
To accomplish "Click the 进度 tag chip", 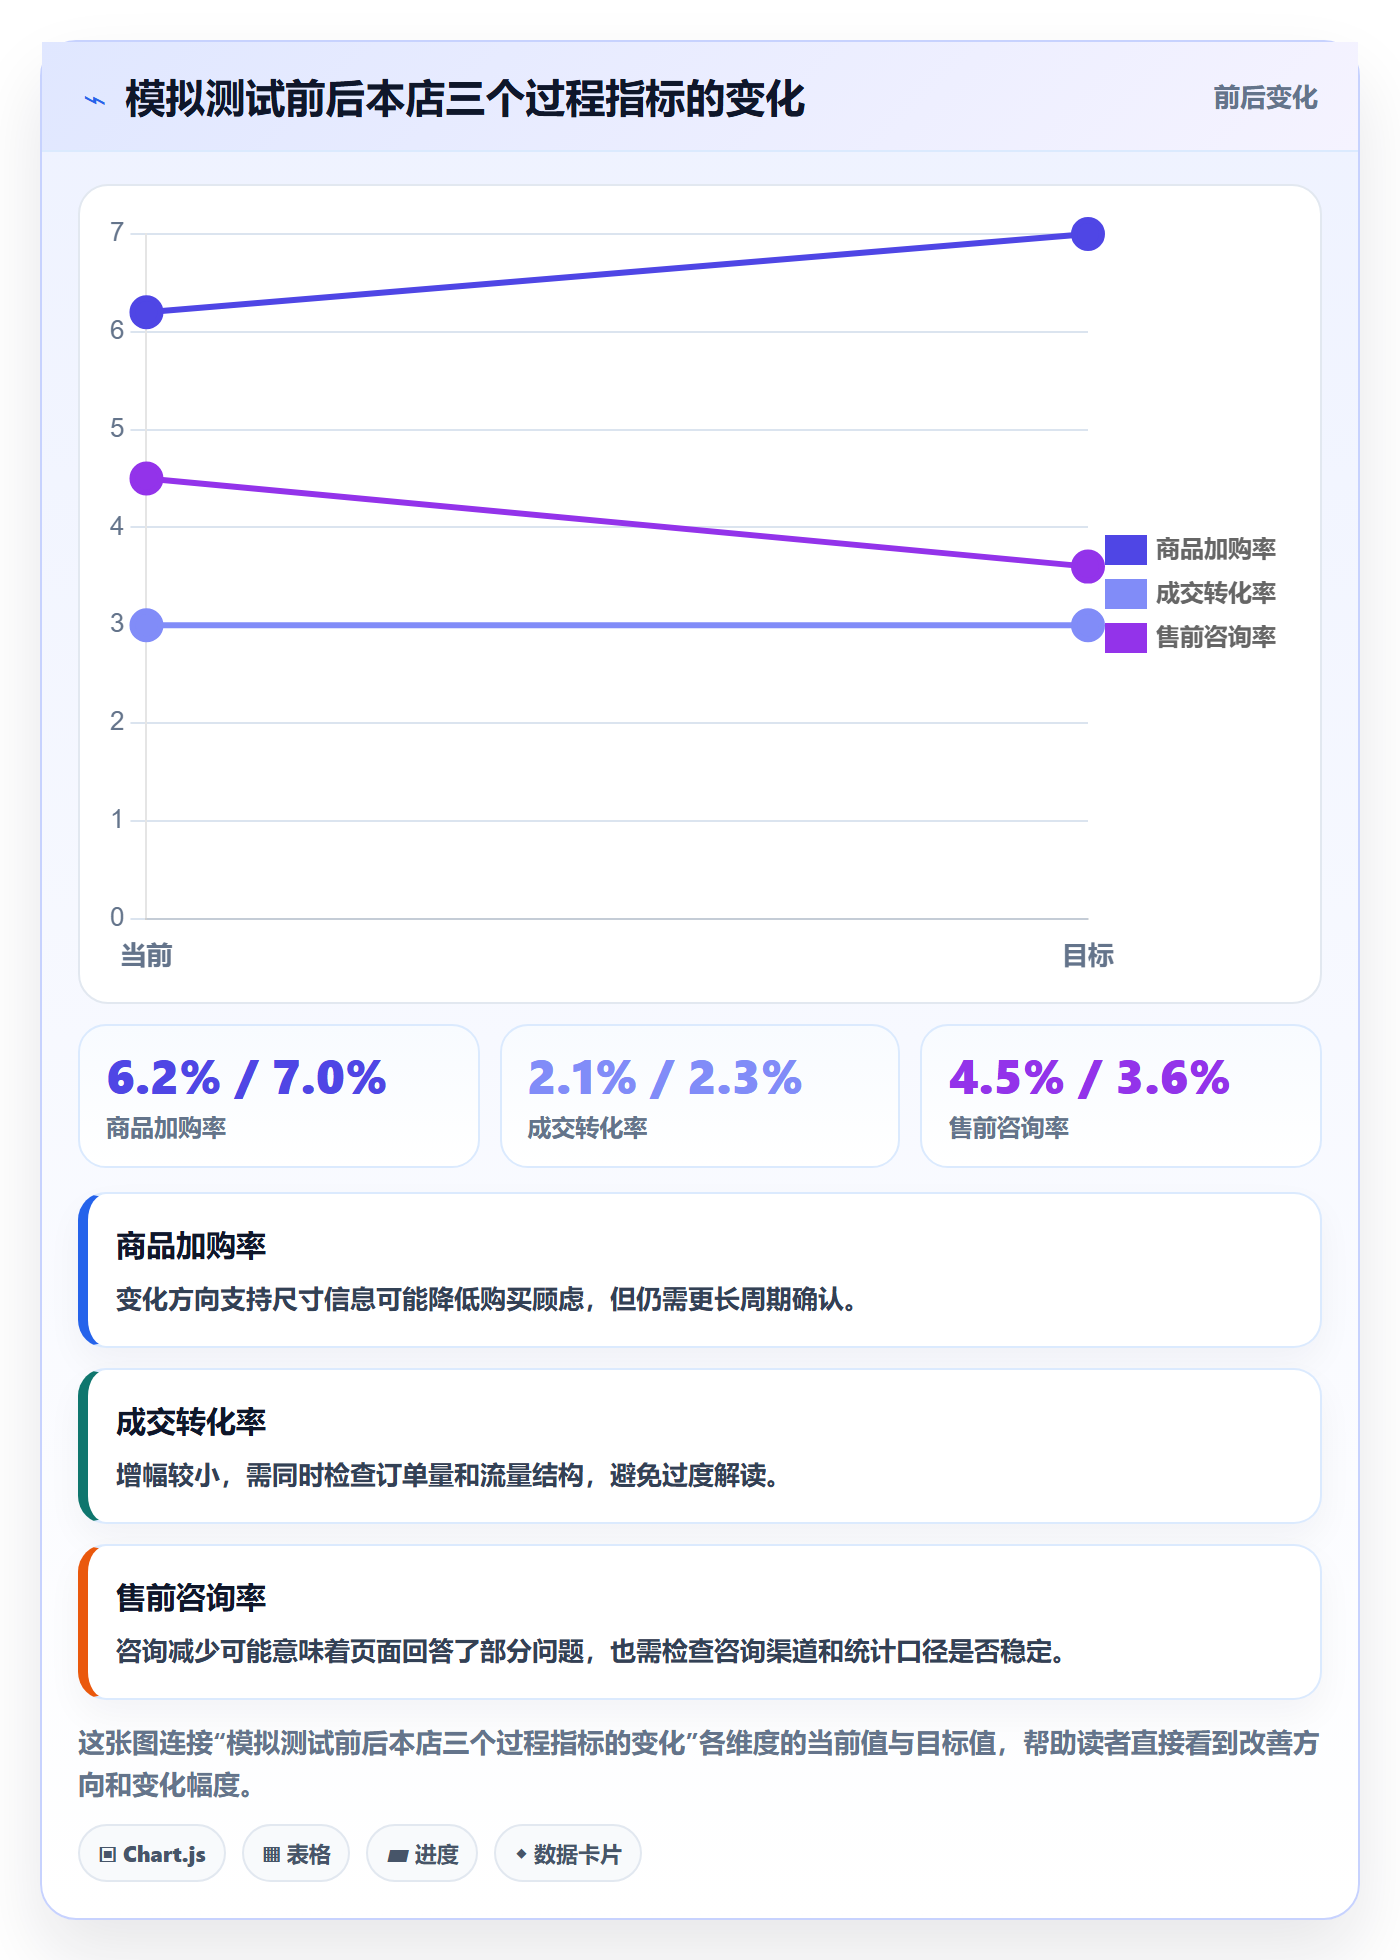I will 422,1854.
